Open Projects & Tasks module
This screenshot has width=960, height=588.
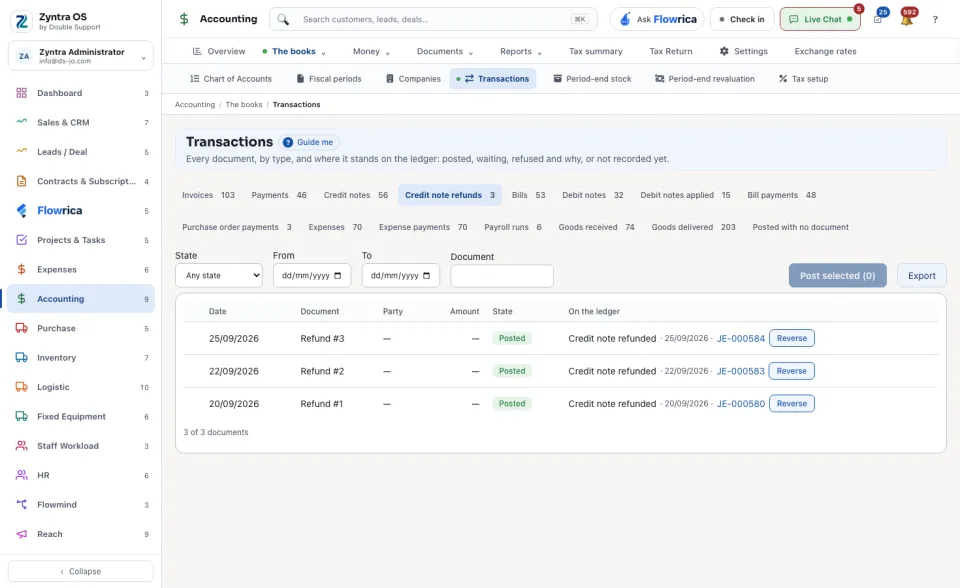[81, 240]
